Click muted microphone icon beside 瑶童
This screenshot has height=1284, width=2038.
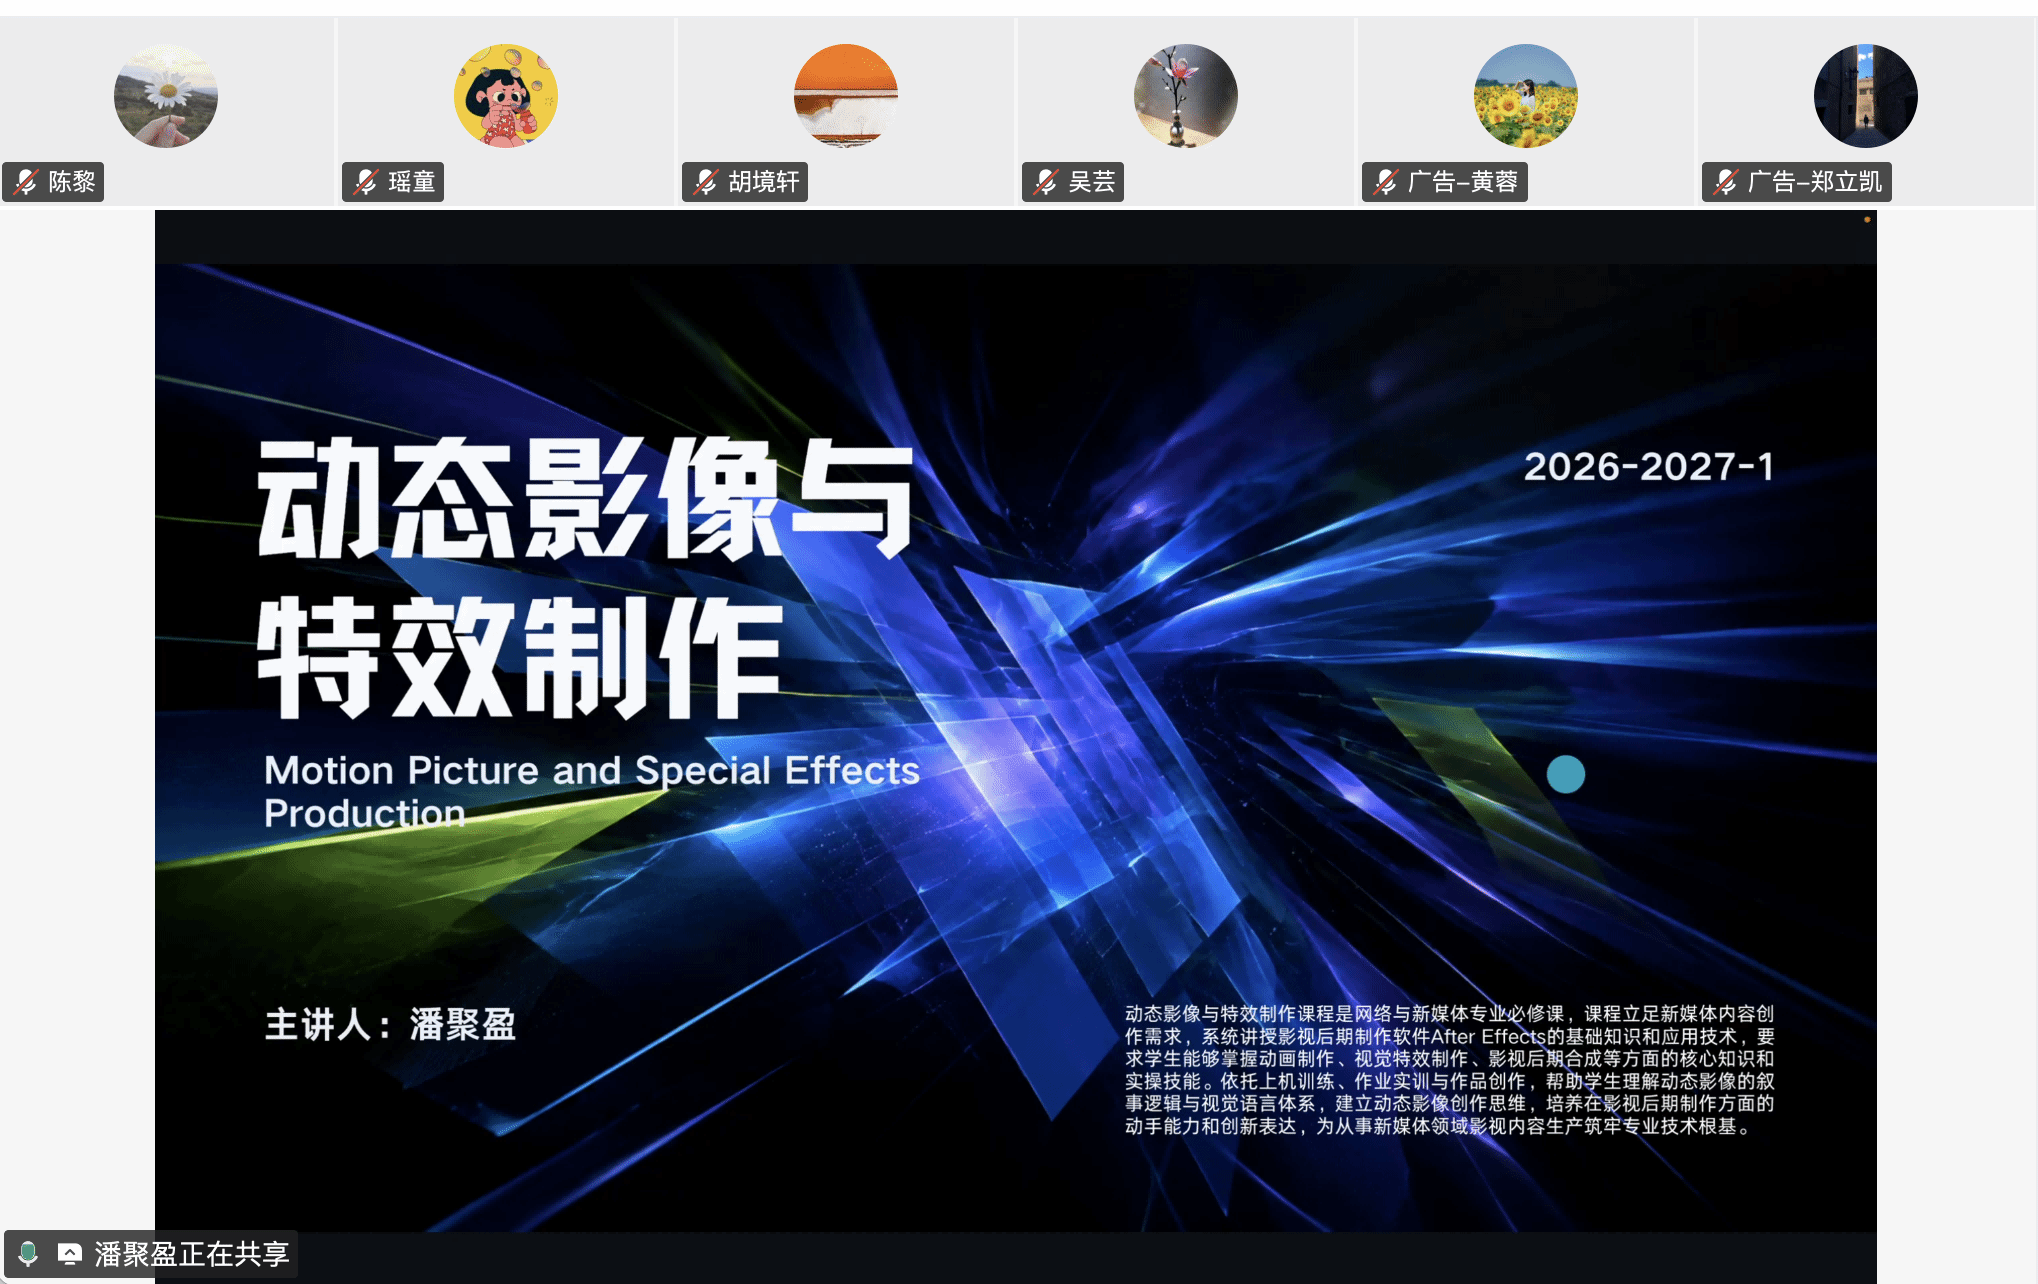pos(366,182)
